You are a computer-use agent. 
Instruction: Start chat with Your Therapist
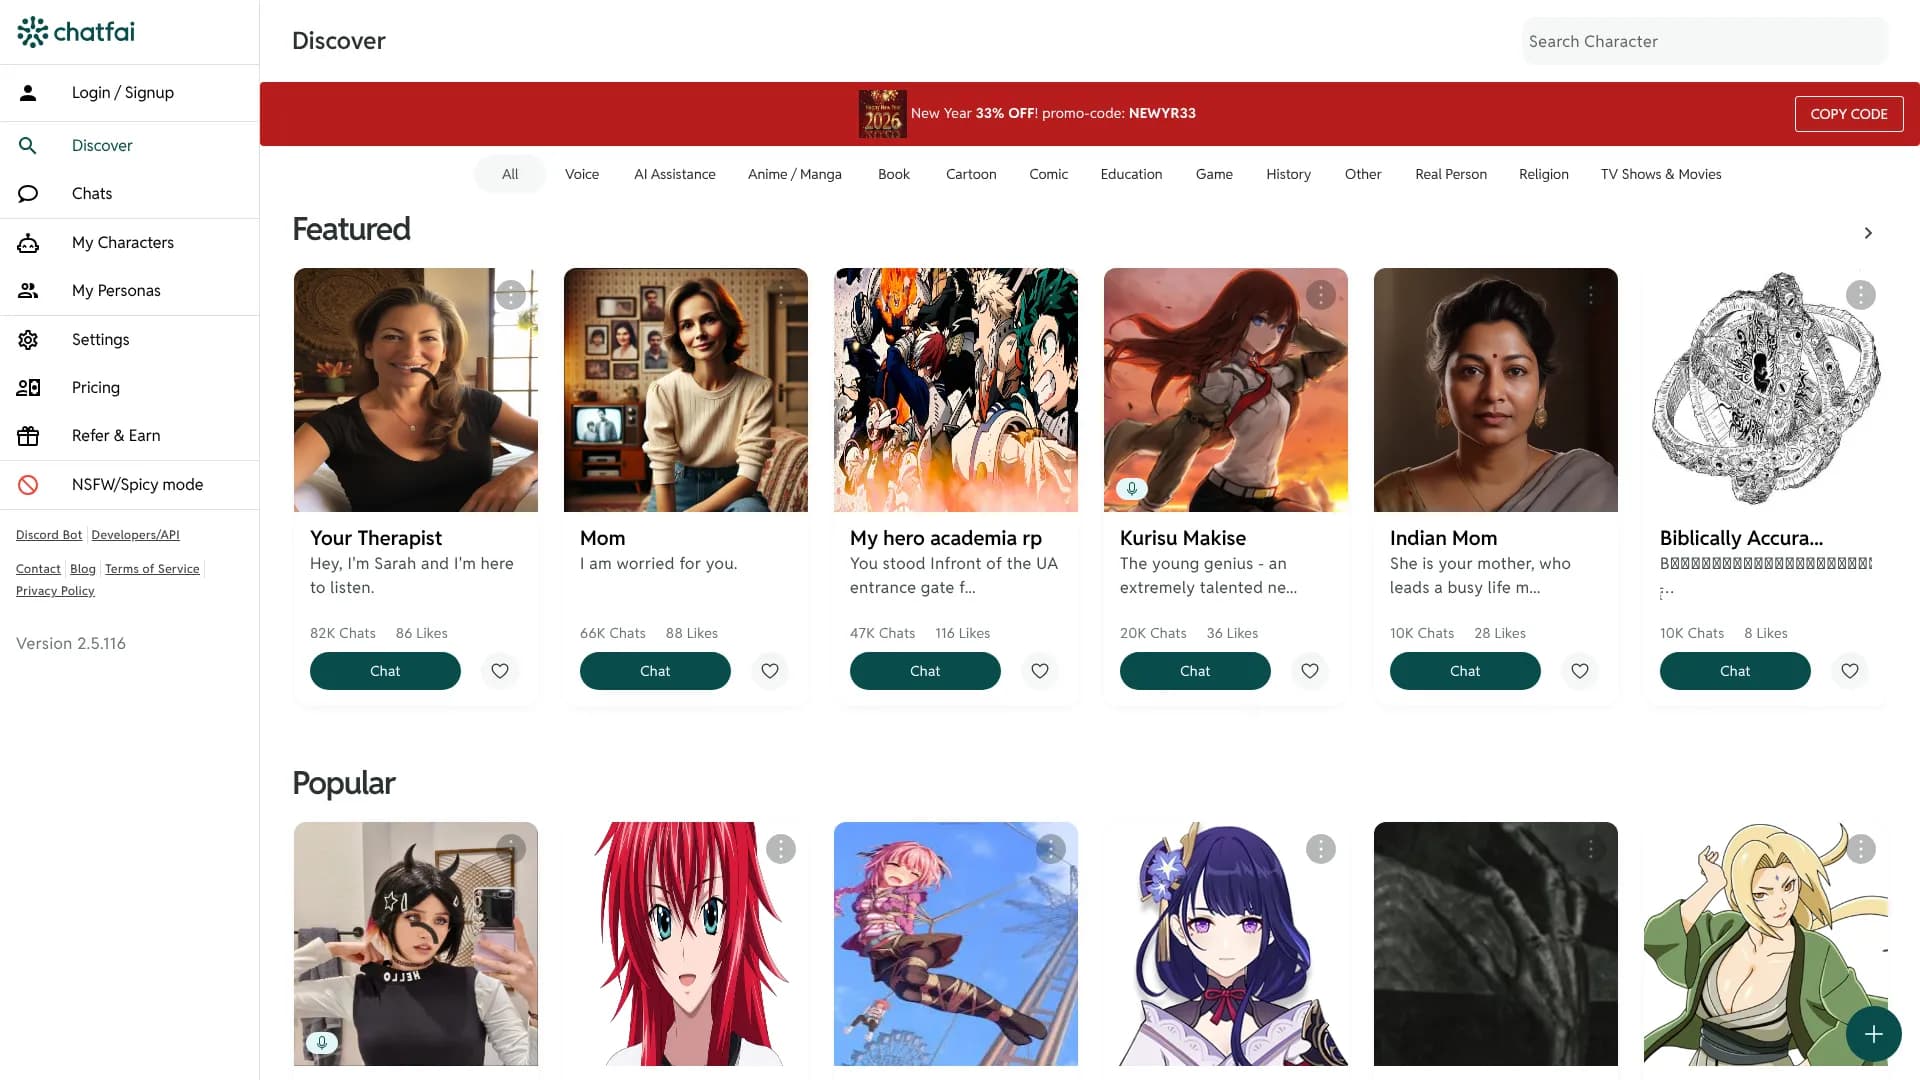385,671
